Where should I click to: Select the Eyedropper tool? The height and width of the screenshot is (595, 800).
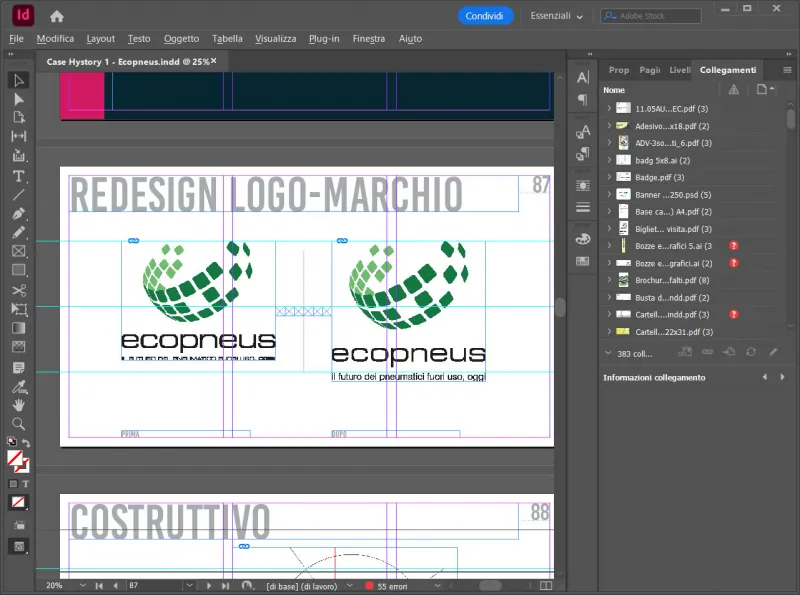tap(19, 387)
